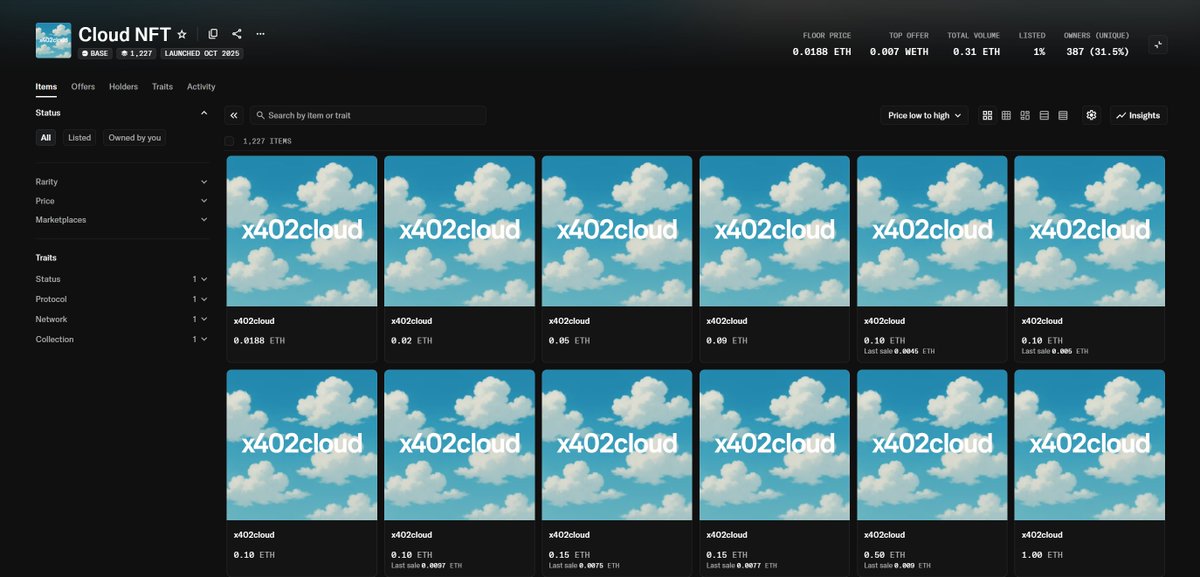Open the Insights chart panel
Viewport: 1200px width, 577px height.
(x=1138, y=115)
